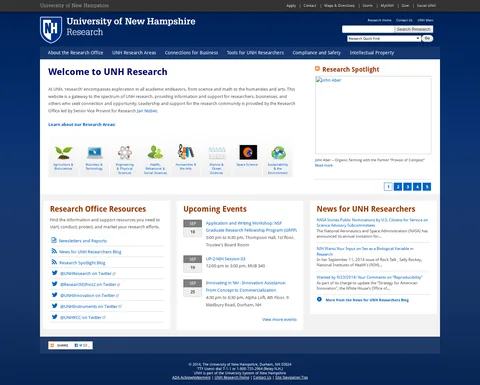Go to spotlight slide 5

click(427, 187)
